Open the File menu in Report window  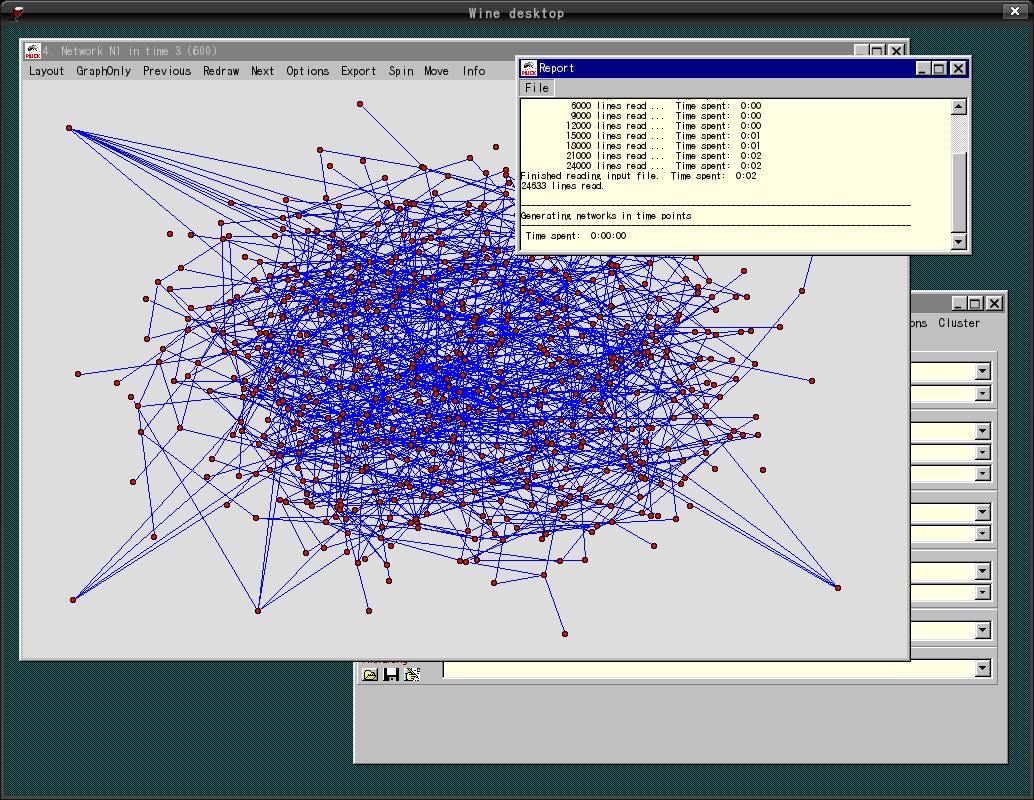coord(537,88)
